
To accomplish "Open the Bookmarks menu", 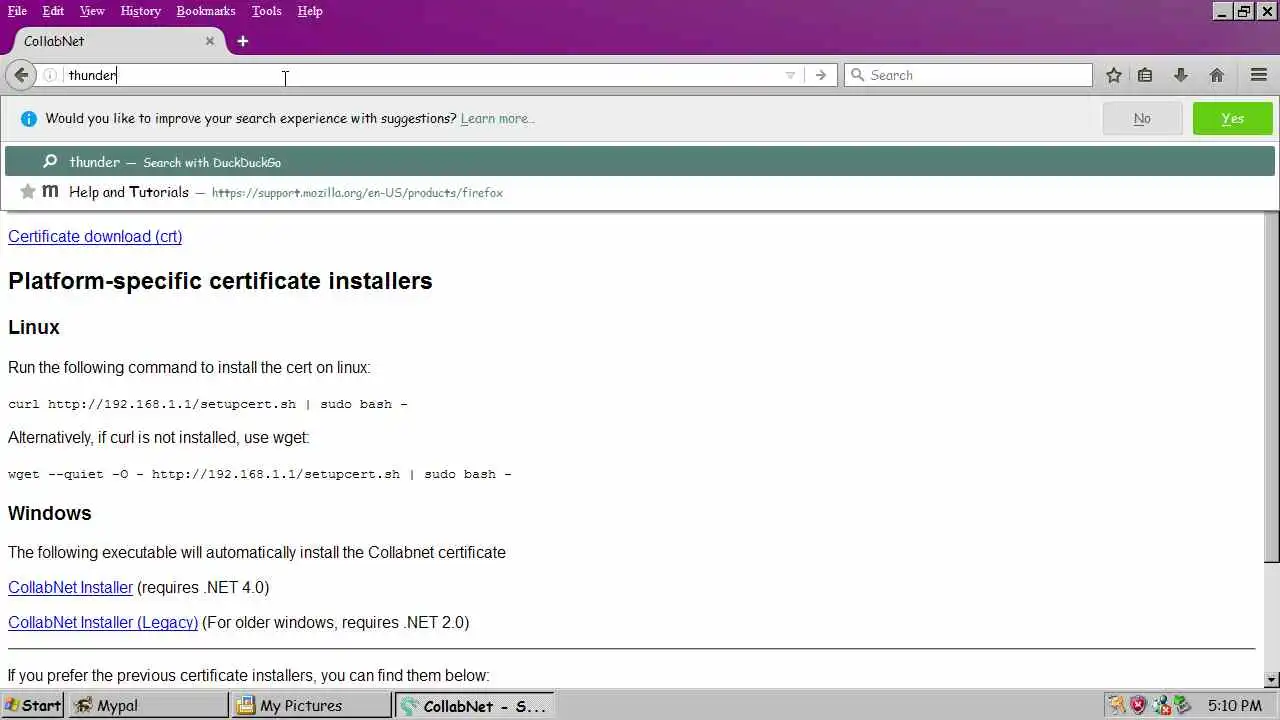I will click(206, 11).
